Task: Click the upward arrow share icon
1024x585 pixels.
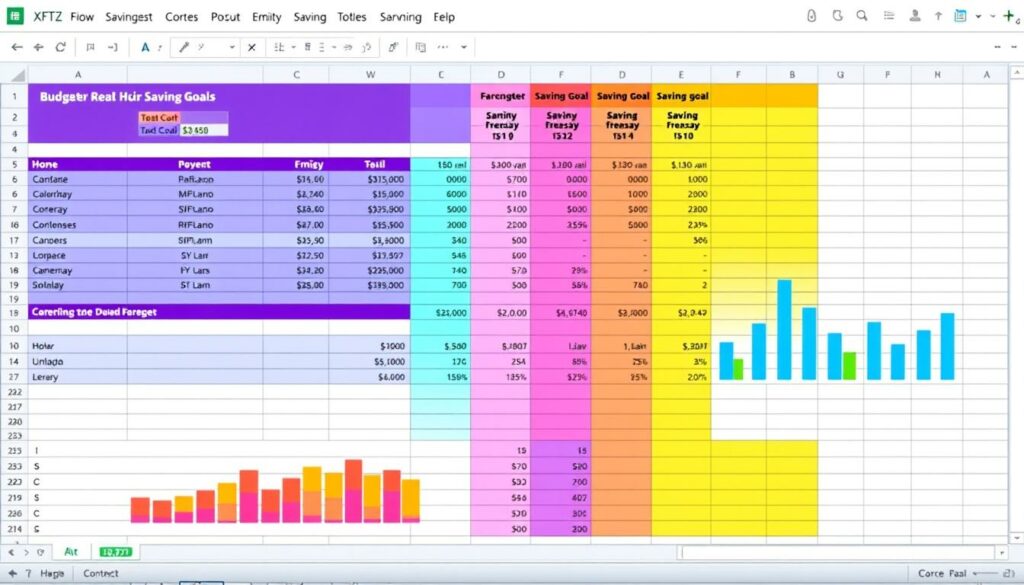Action: 938,16
